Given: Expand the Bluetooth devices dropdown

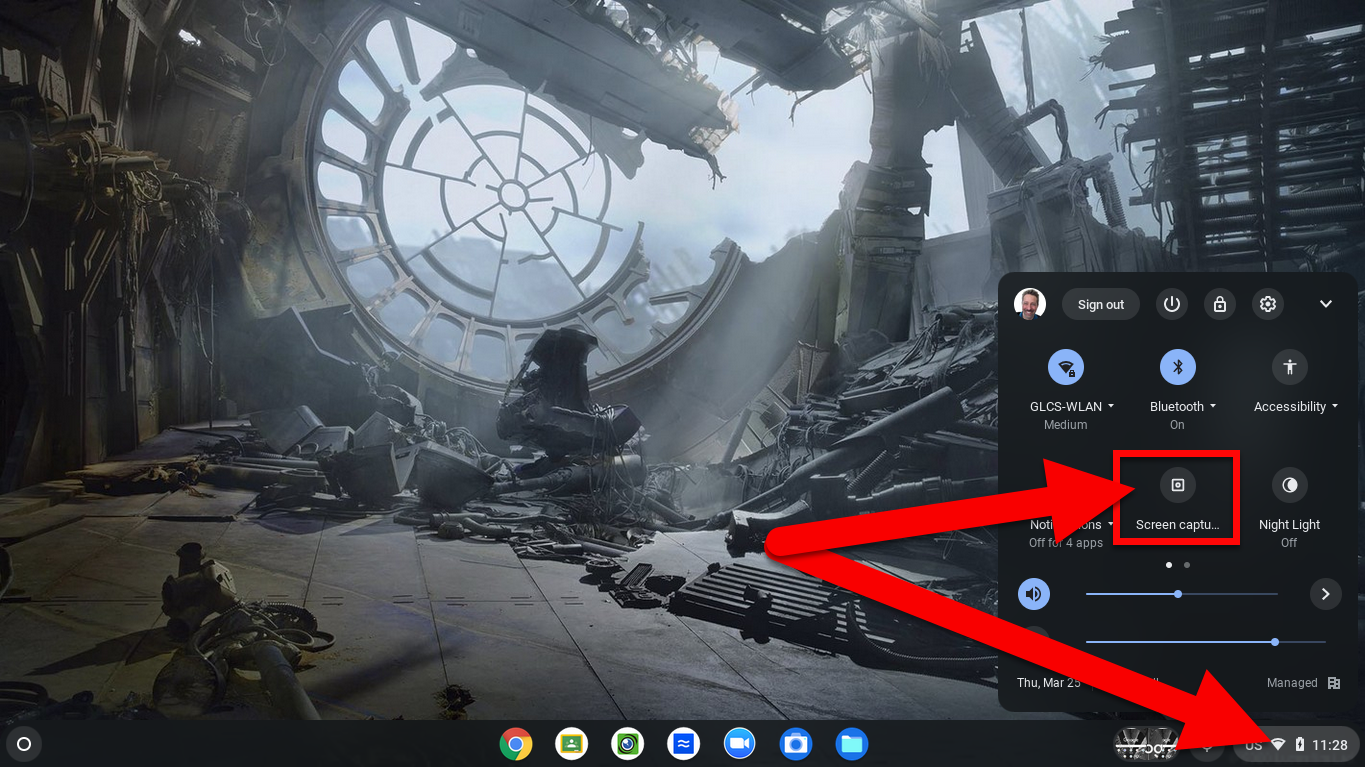Looking at the screenshot, I should (1183, 407).
